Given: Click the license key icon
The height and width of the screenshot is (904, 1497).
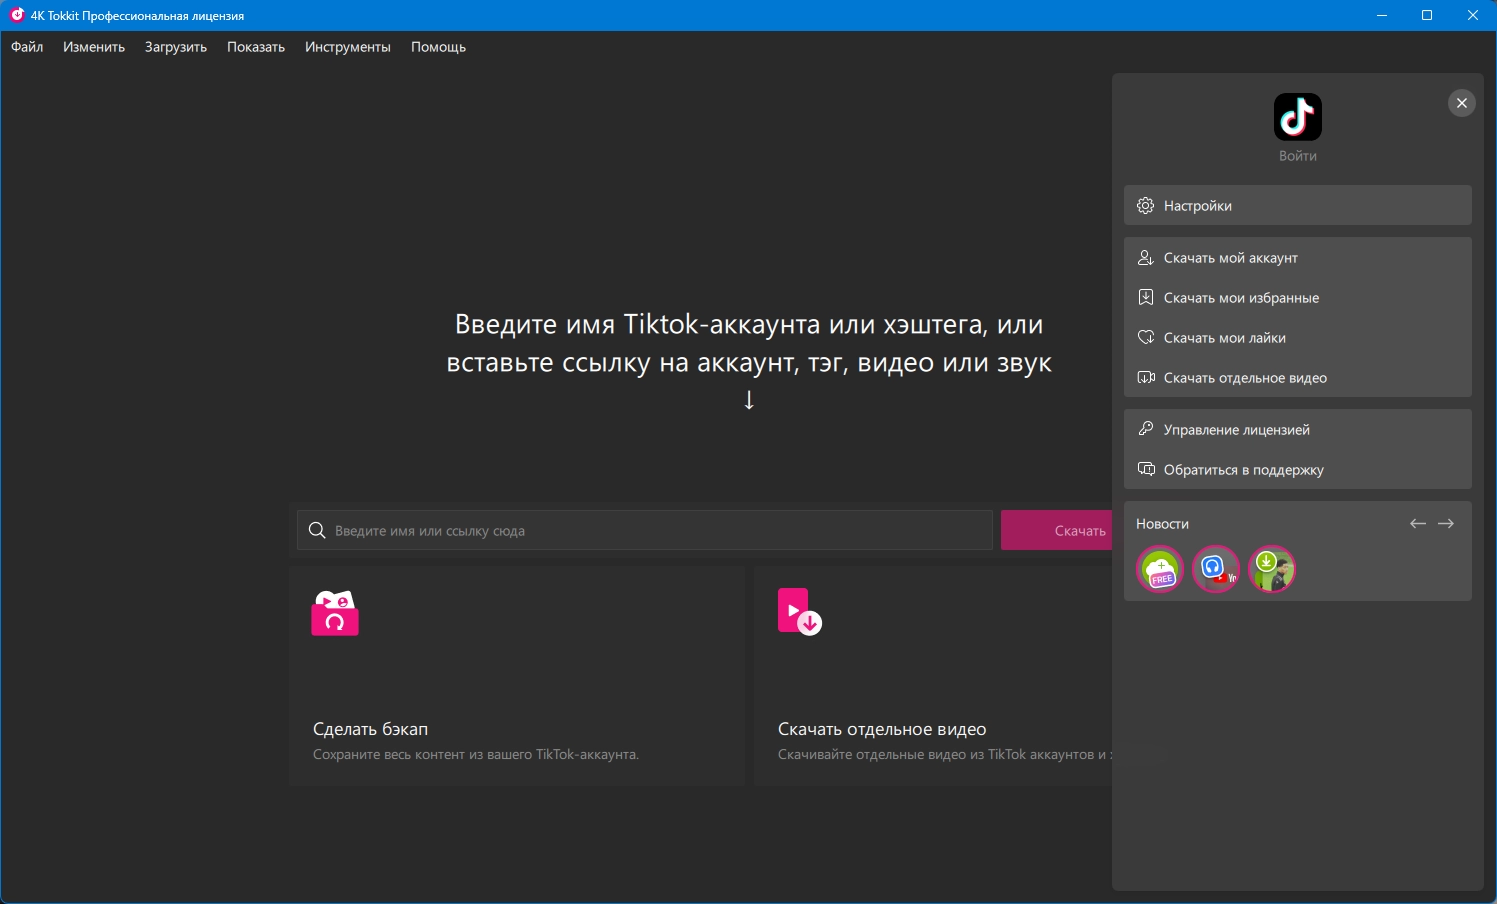Looking at the screenshot, I should [1146, 429].
